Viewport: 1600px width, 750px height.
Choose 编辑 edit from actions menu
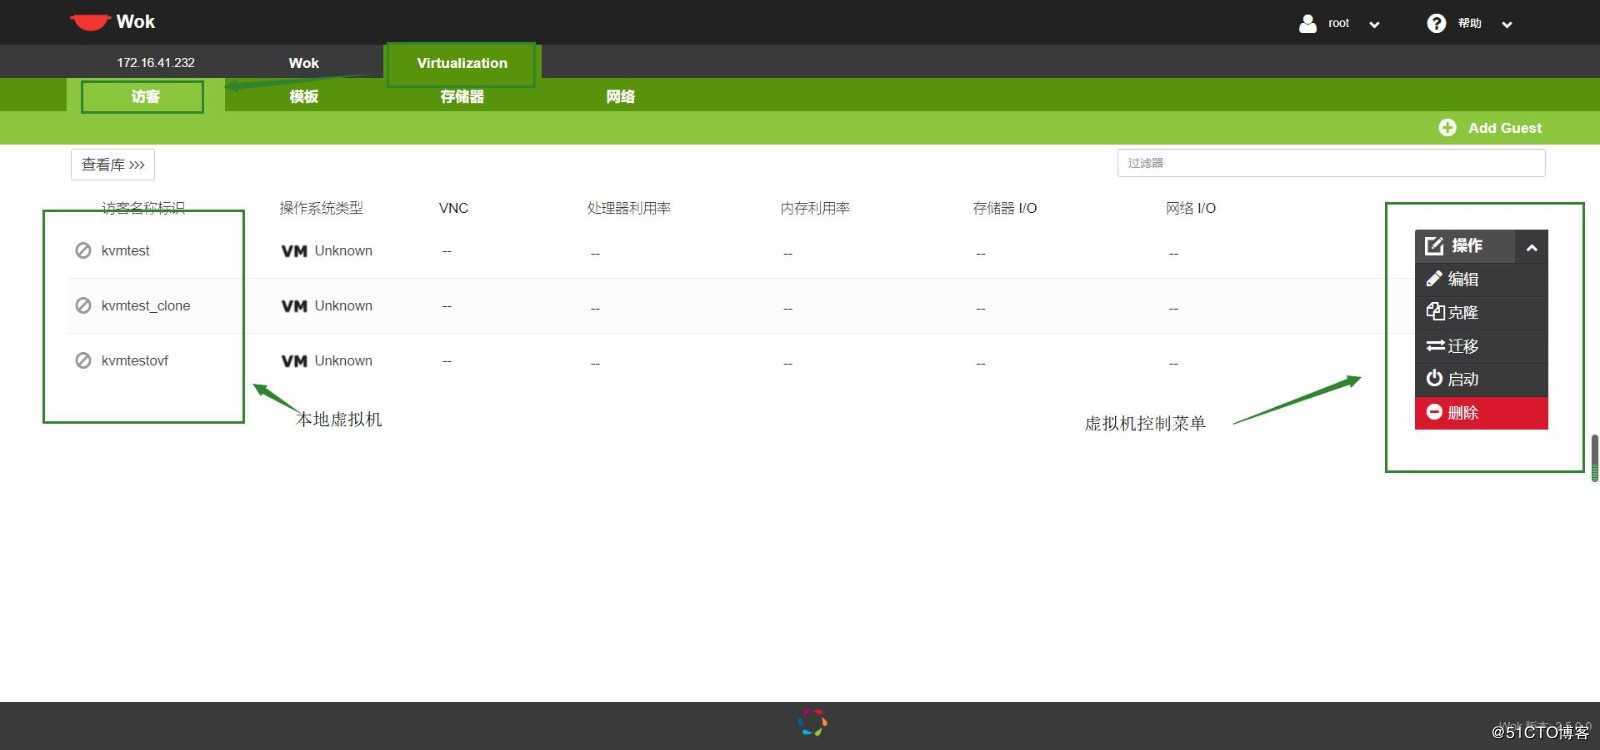pos(1481,279)
